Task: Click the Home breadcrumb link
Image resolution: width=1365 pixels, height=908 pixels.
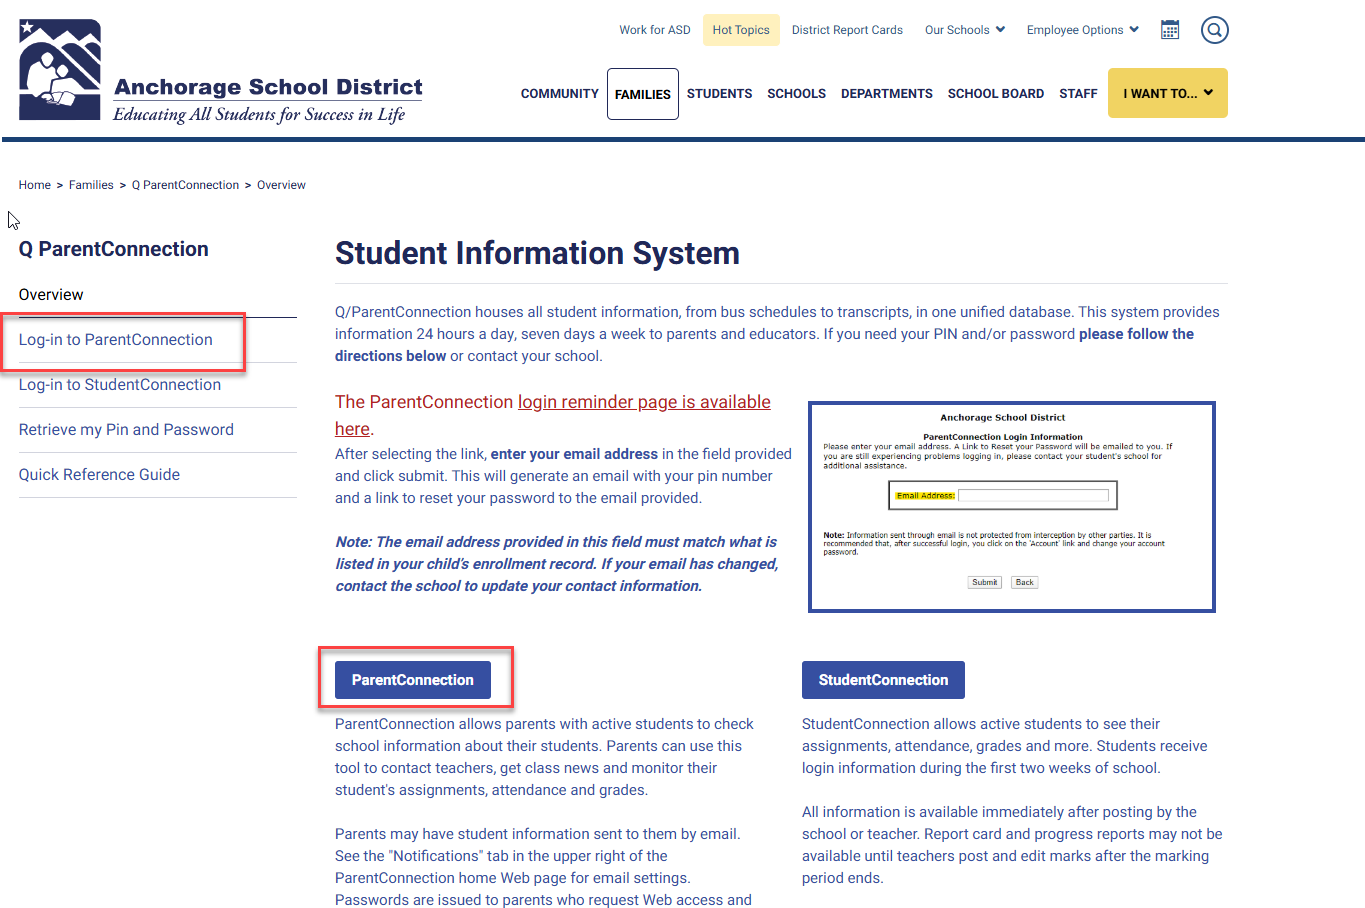Action: (35, 185)
